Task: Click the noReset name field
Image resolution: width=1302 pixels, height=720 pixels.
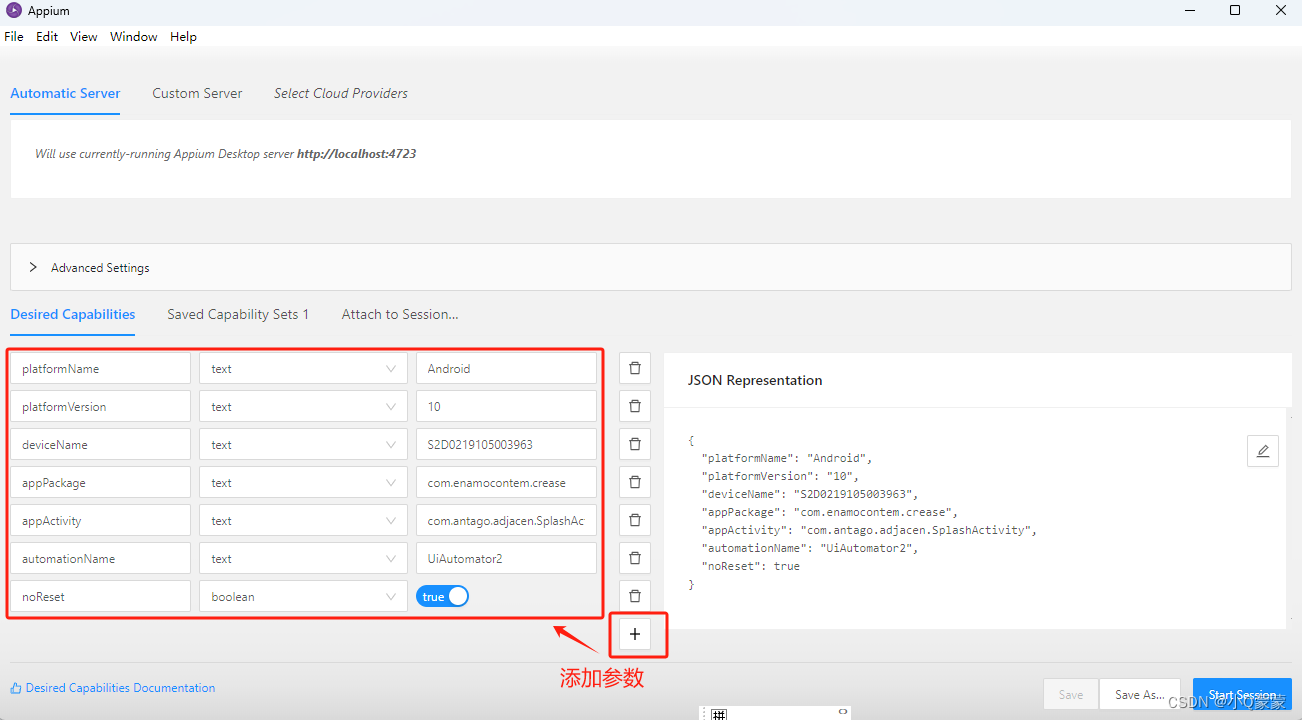Action: click(x=100, y=596)
